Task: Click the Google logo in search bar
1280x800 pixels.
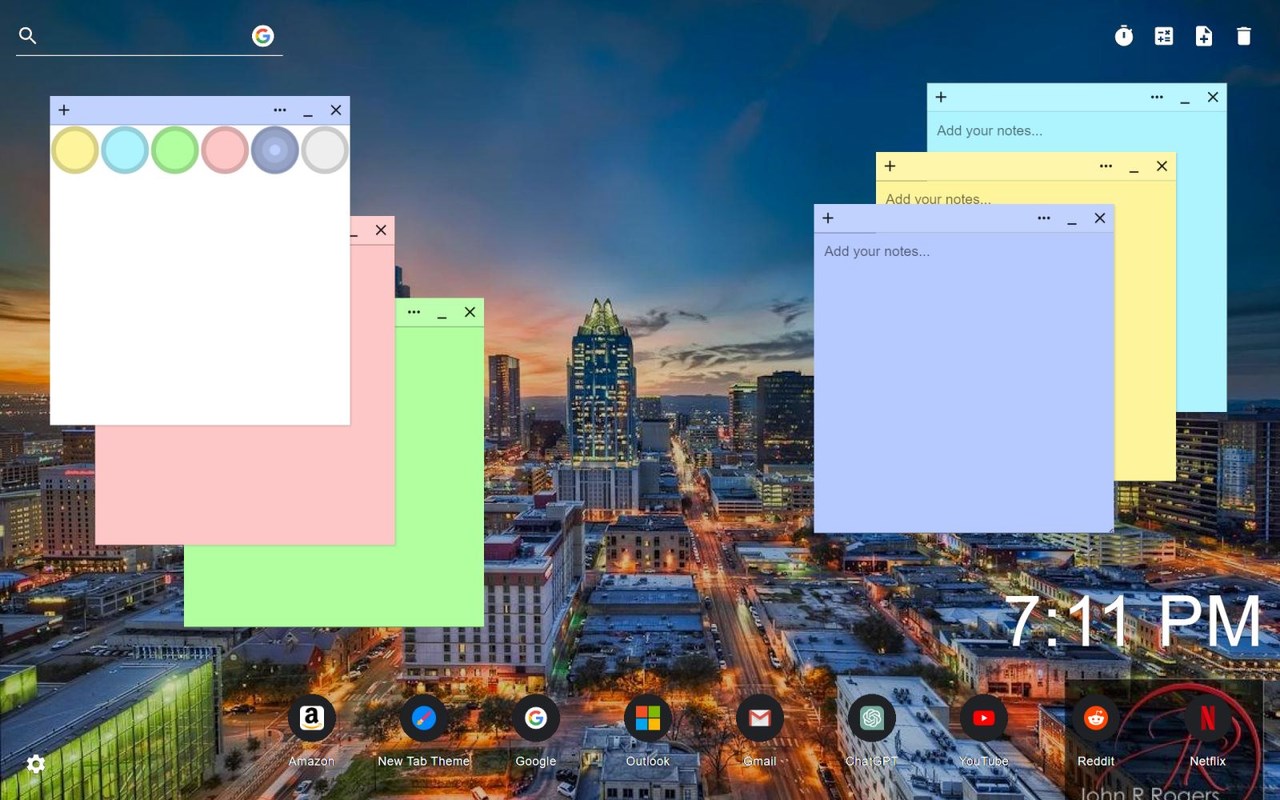Action: (263, 36)
